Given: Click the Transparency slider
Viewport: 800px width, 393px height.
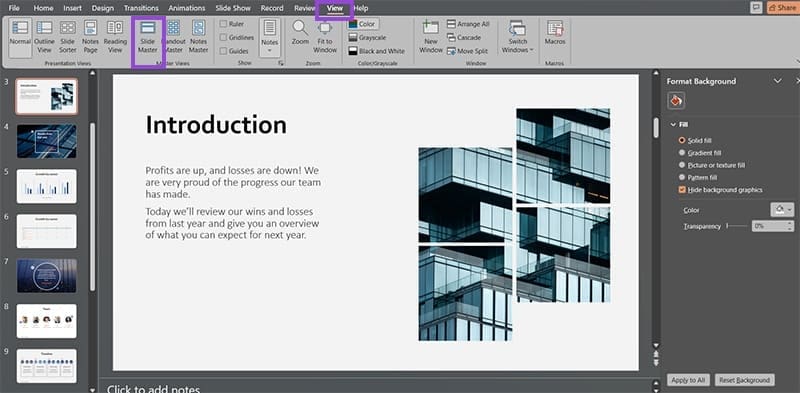Looking at the screenshot, I should click(x=737, y=226).
